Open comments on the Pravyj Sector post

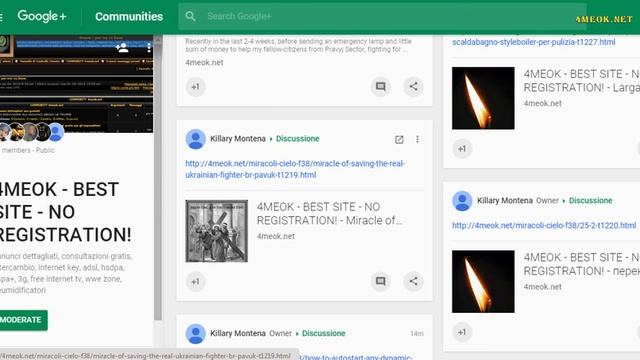coord(380,87)
